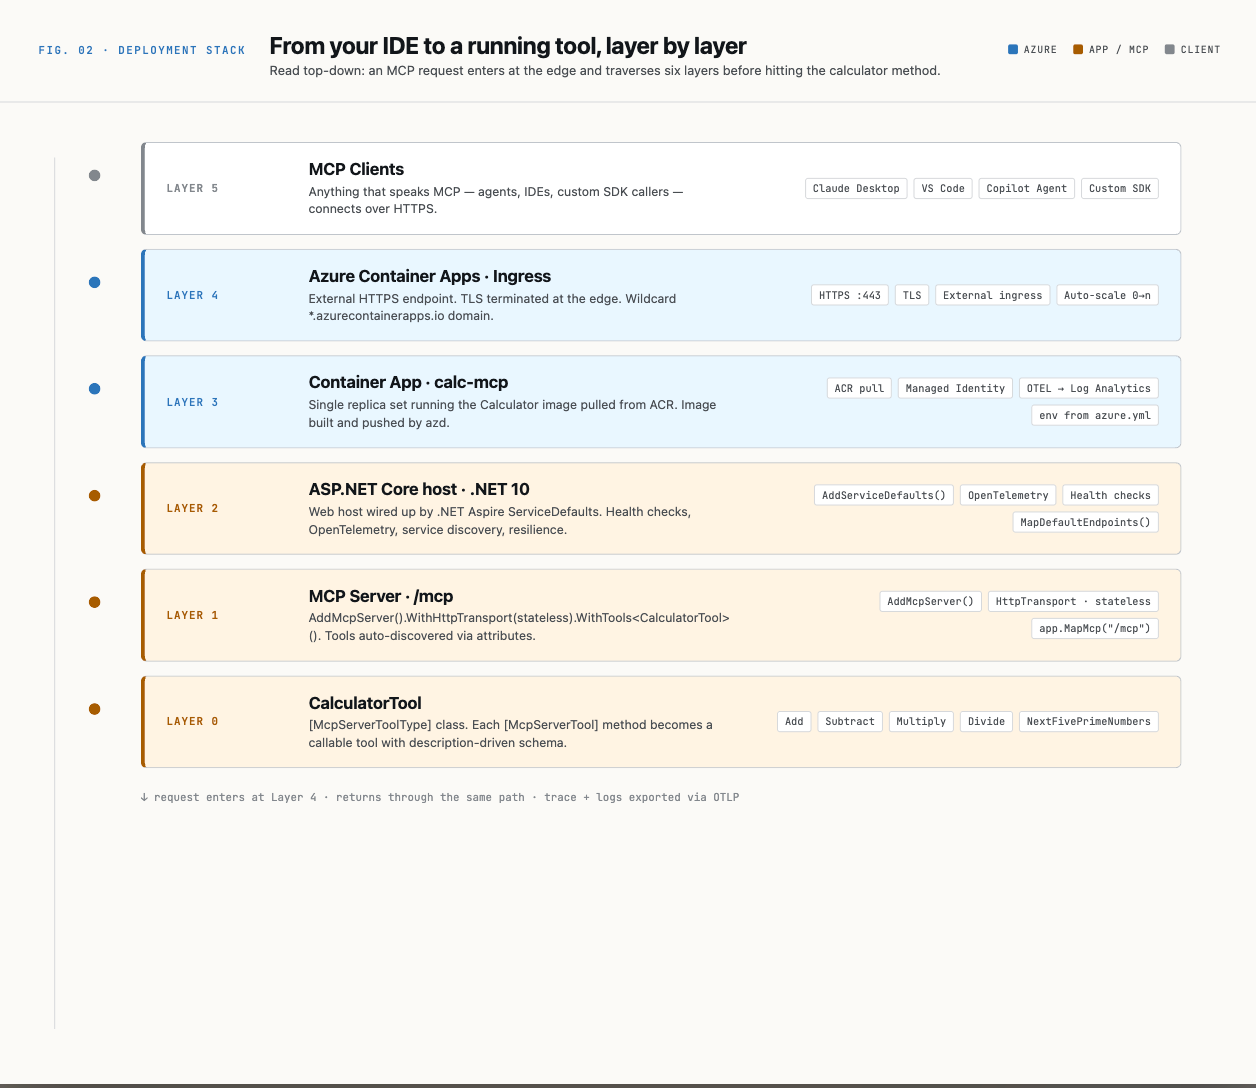Click the CLIENT legend label
1256x1088 pixels.
(1200, 49)
